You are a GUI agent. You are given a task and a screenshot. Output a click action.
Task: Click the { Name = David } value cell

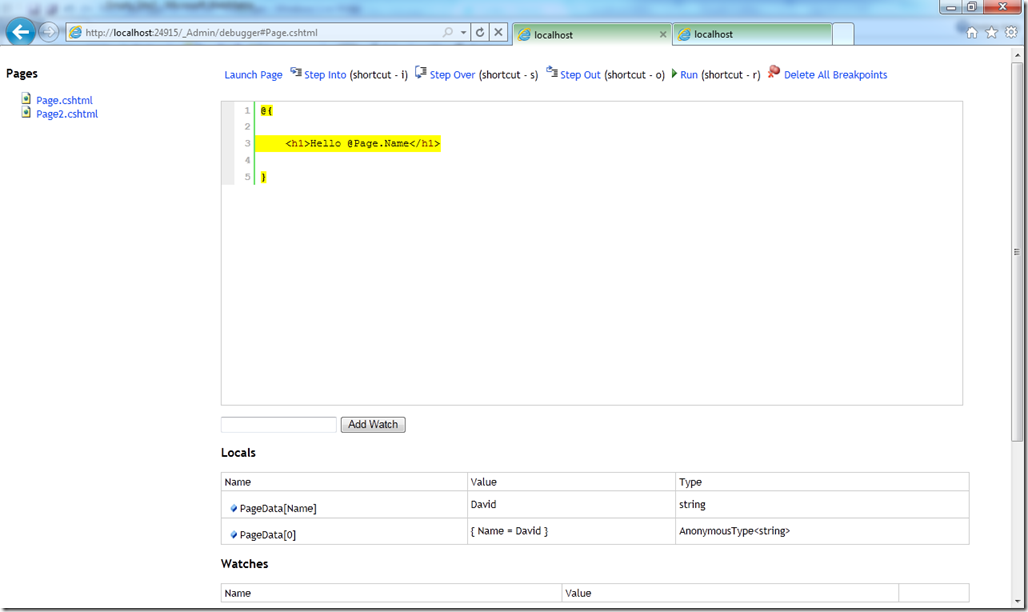(571, 531)
